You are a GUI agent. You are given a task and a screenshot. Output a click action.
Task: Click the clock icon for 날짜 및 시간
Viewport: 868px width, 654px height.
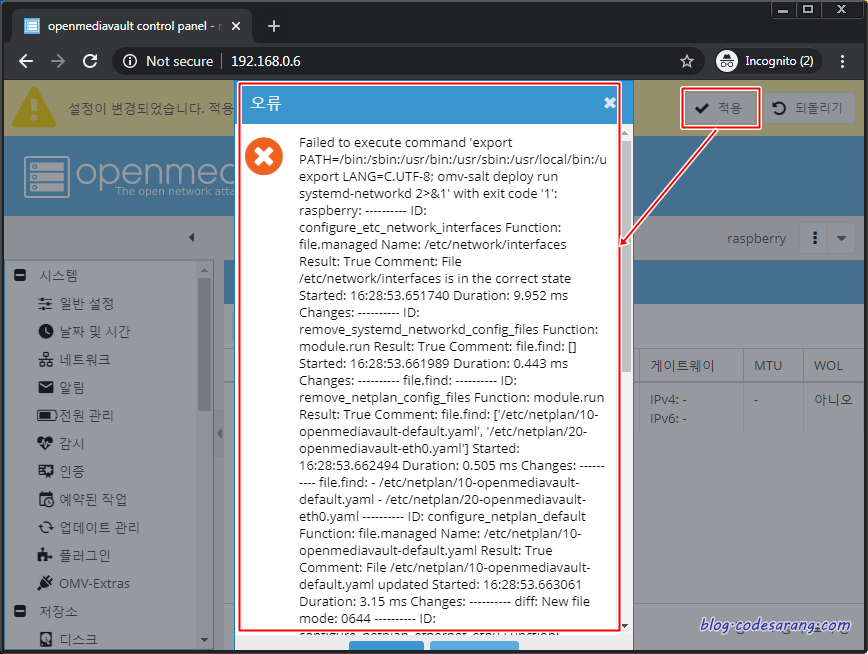pyautogui.click(x=45, y=331)
